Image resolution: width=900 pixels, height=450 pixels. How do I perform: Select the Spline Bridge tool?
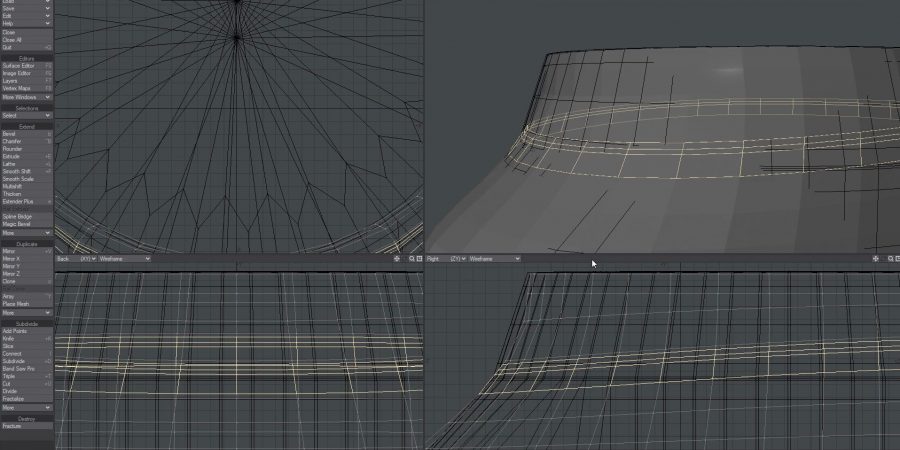26,216
